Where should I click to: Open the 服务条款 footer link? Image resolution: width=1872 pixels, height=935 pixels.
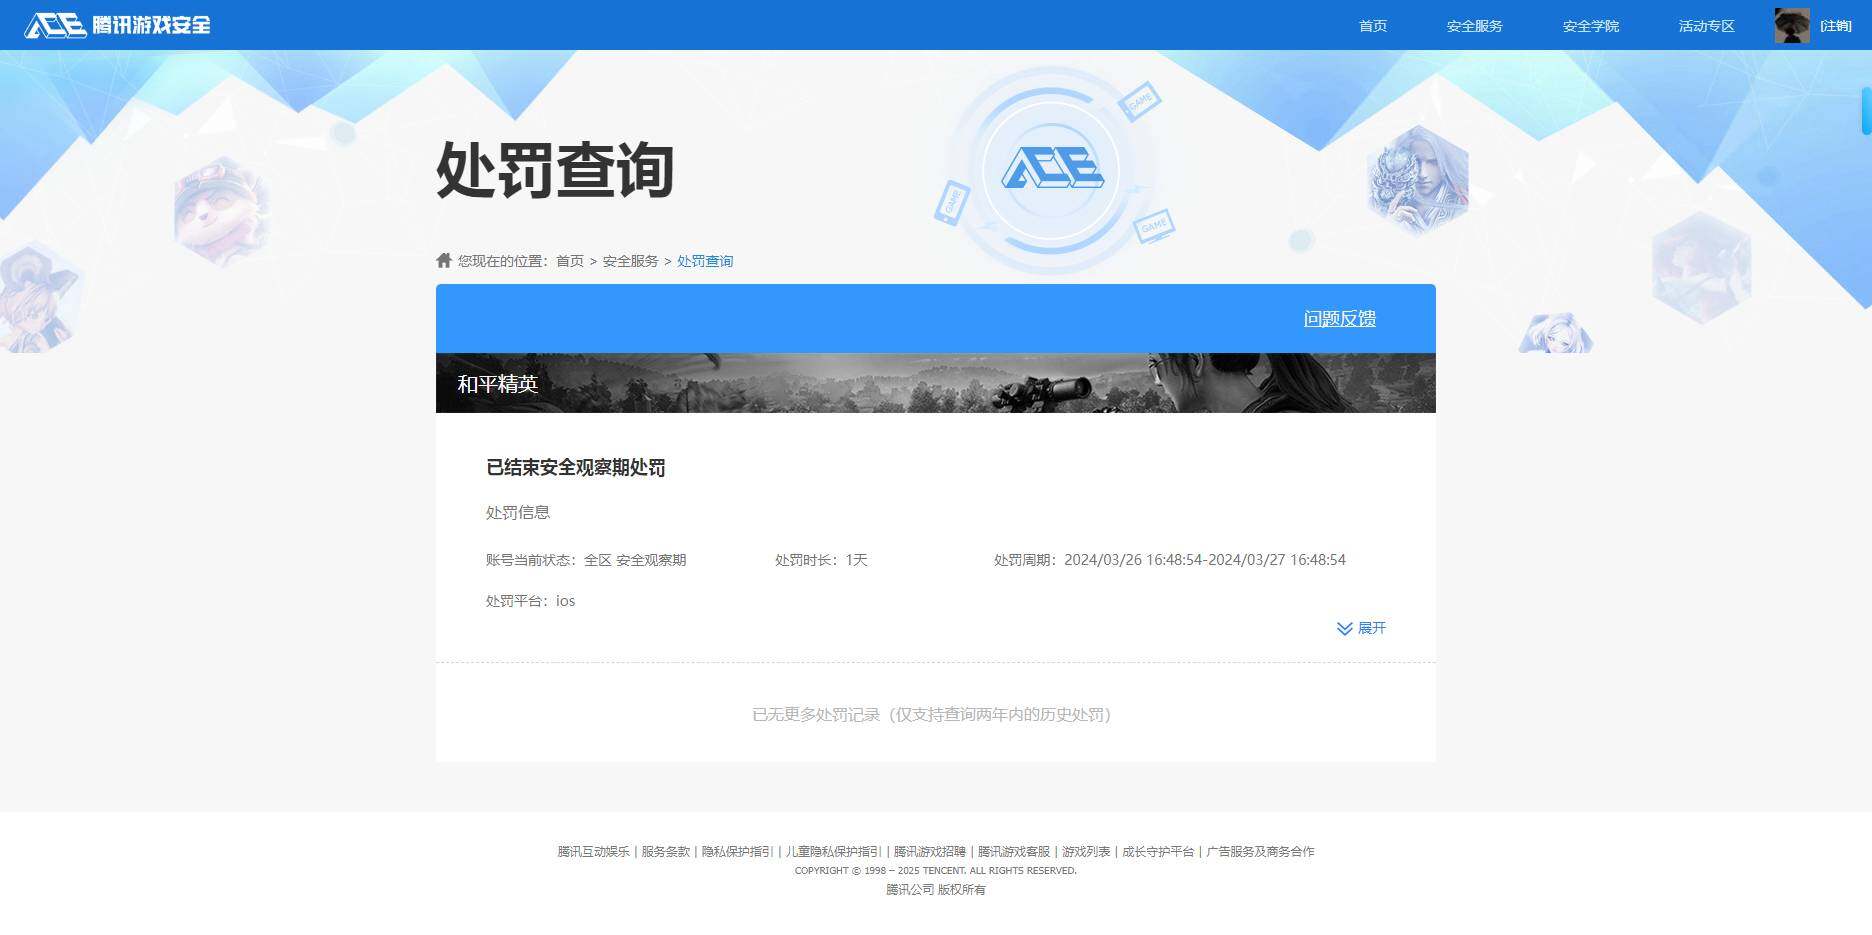(x=666, y=852)
